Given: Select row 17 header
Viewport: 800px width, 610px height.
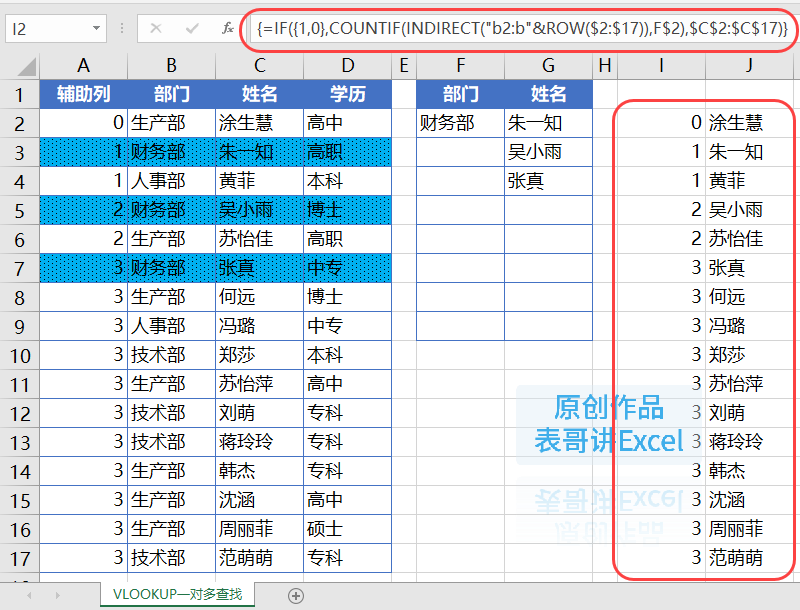Looking at the screenshot, I should 19,558.
